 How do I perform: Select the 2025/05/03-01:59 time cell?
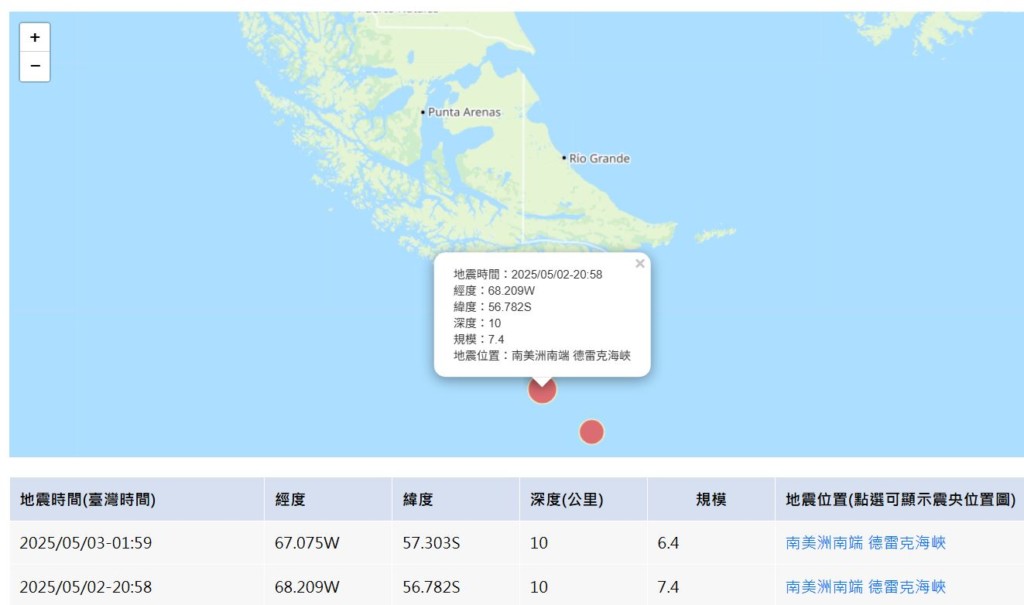pyautogui.click(x=86, y=543)
